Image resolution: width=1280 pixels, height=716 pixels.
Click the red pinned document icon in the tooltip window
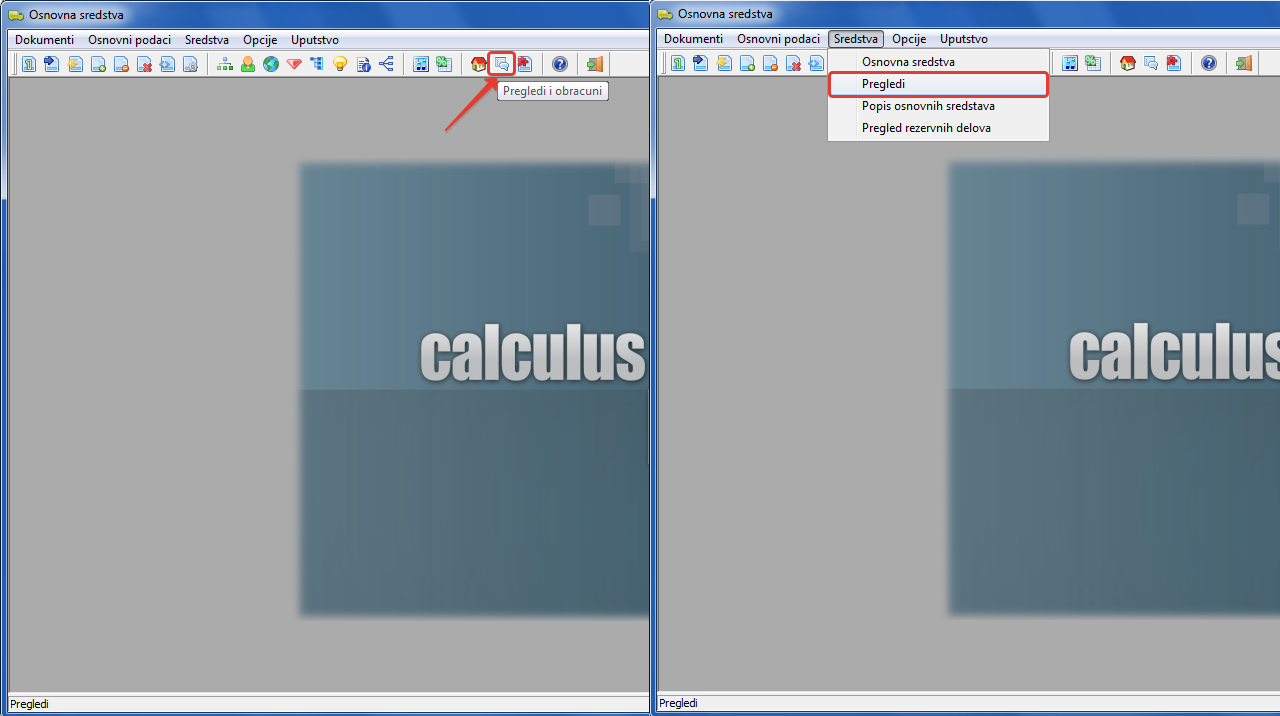(525, 64)
